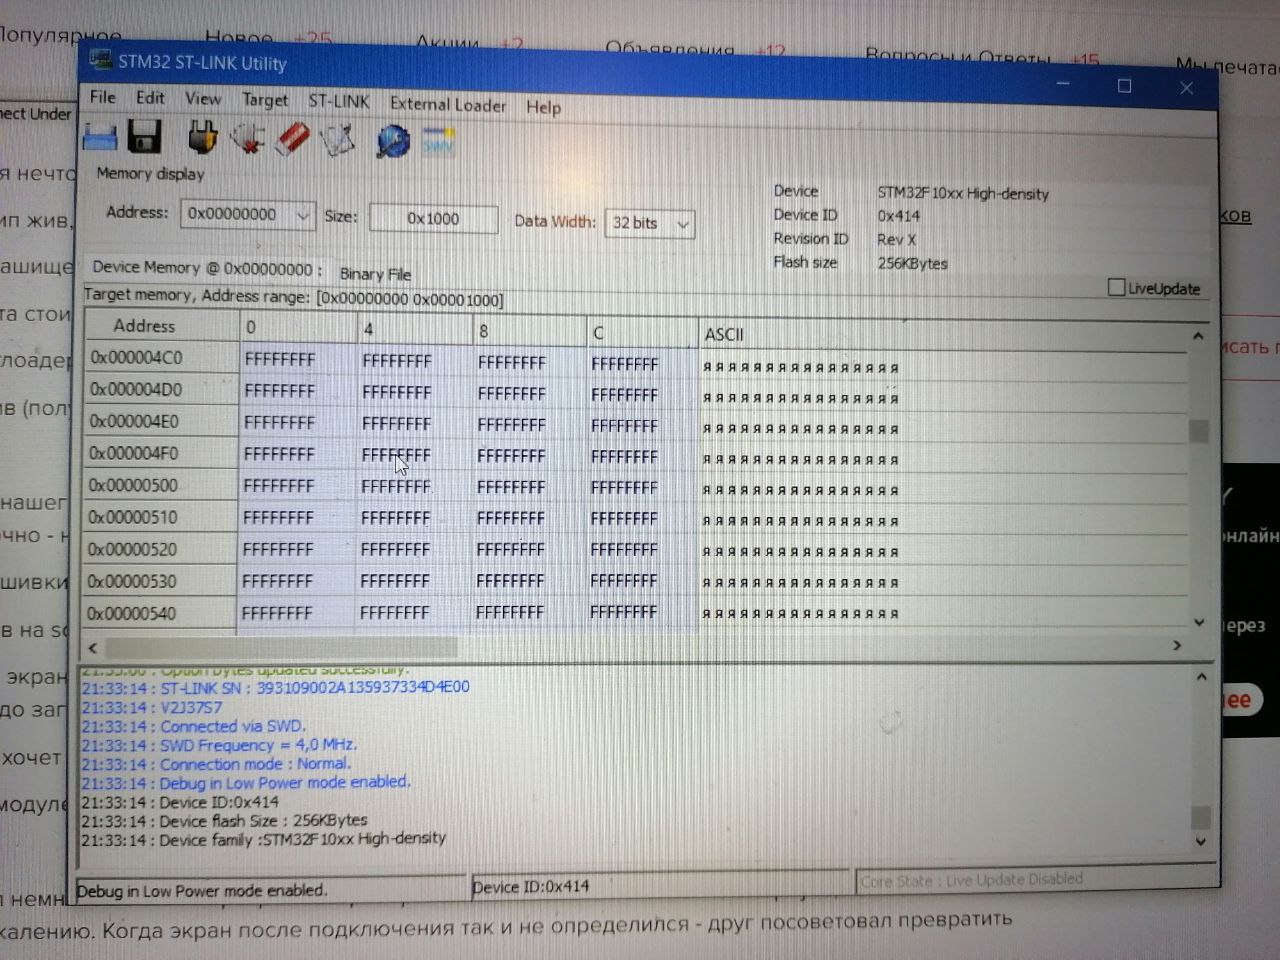Toggle the LiveUpdate checkbox

pyautogui.click(x=1116, y=287)
